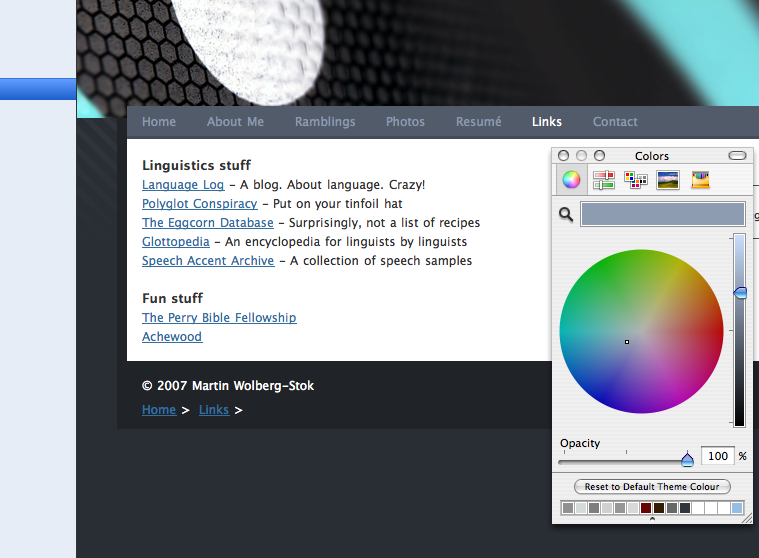Open the Contact navigation tab

pyautogui.click(x=615, y=121)
